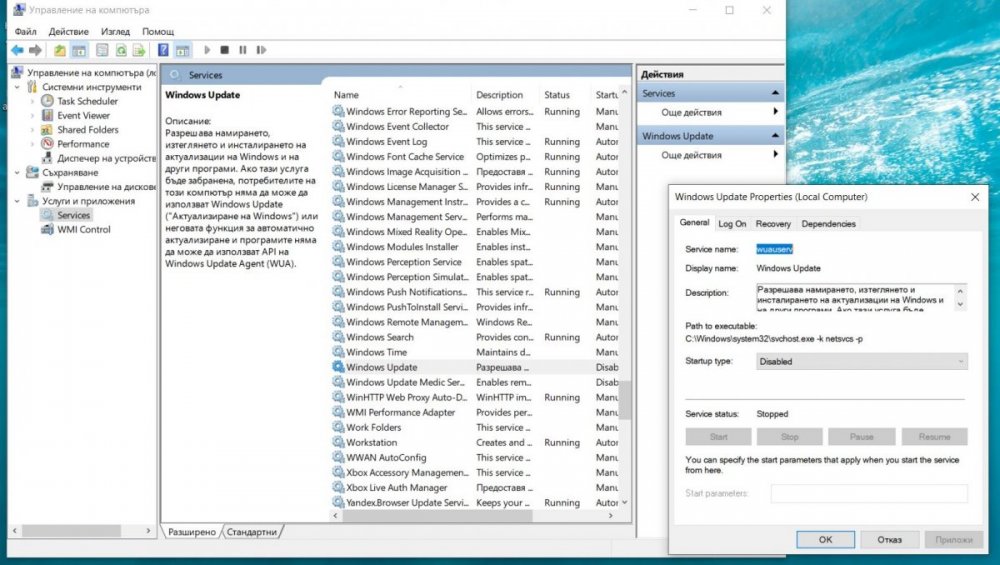Screen dimensions: 1000x565
Task: Switch to Разширено view tab
Action: tap(192, 532)
